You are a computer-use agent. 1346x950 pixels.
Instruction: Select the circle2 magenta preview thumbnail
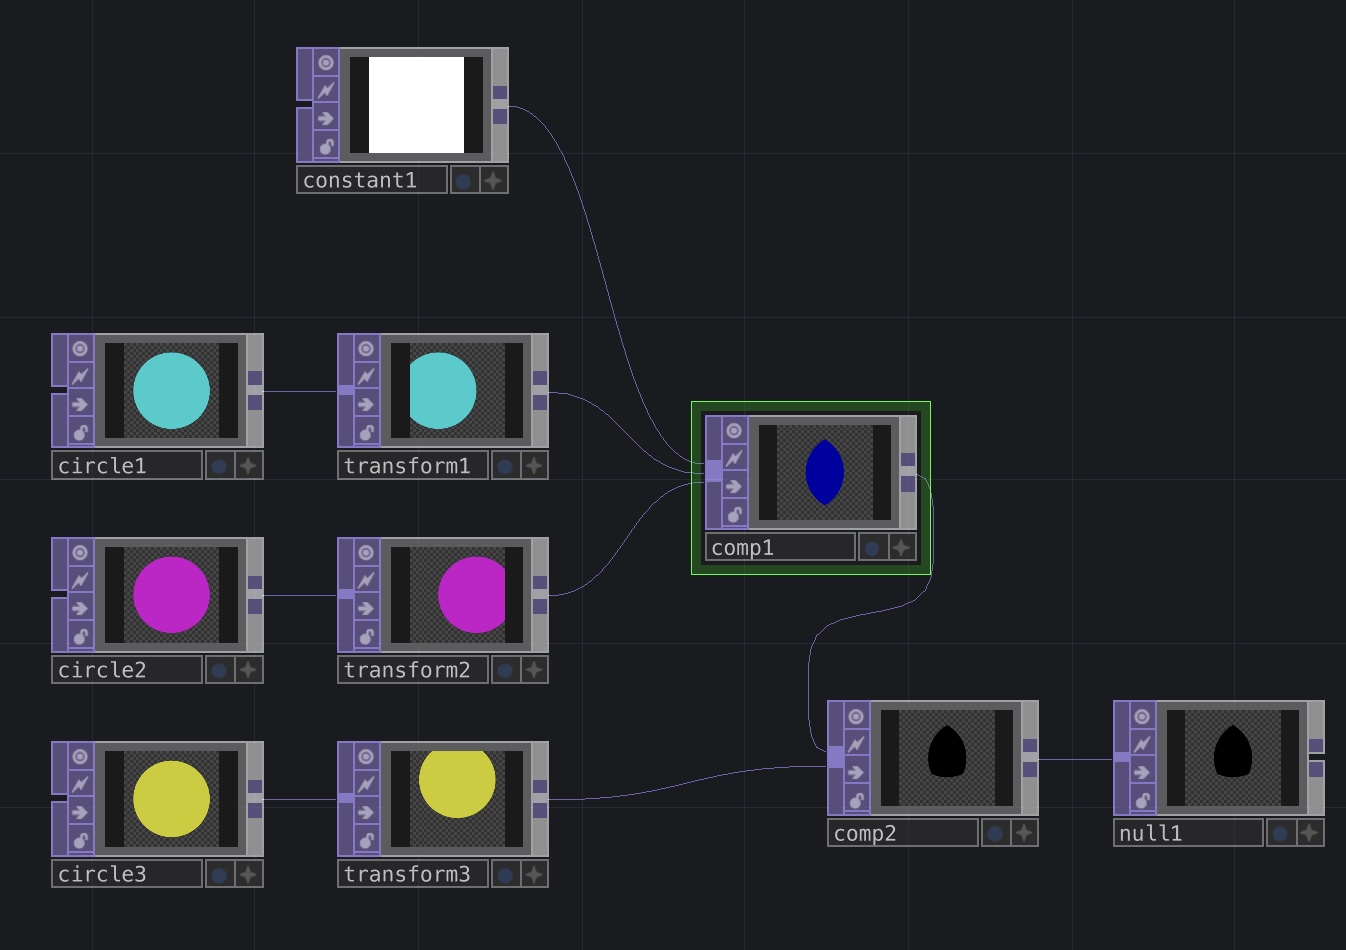pyautogui.click(x=171, y=595)
